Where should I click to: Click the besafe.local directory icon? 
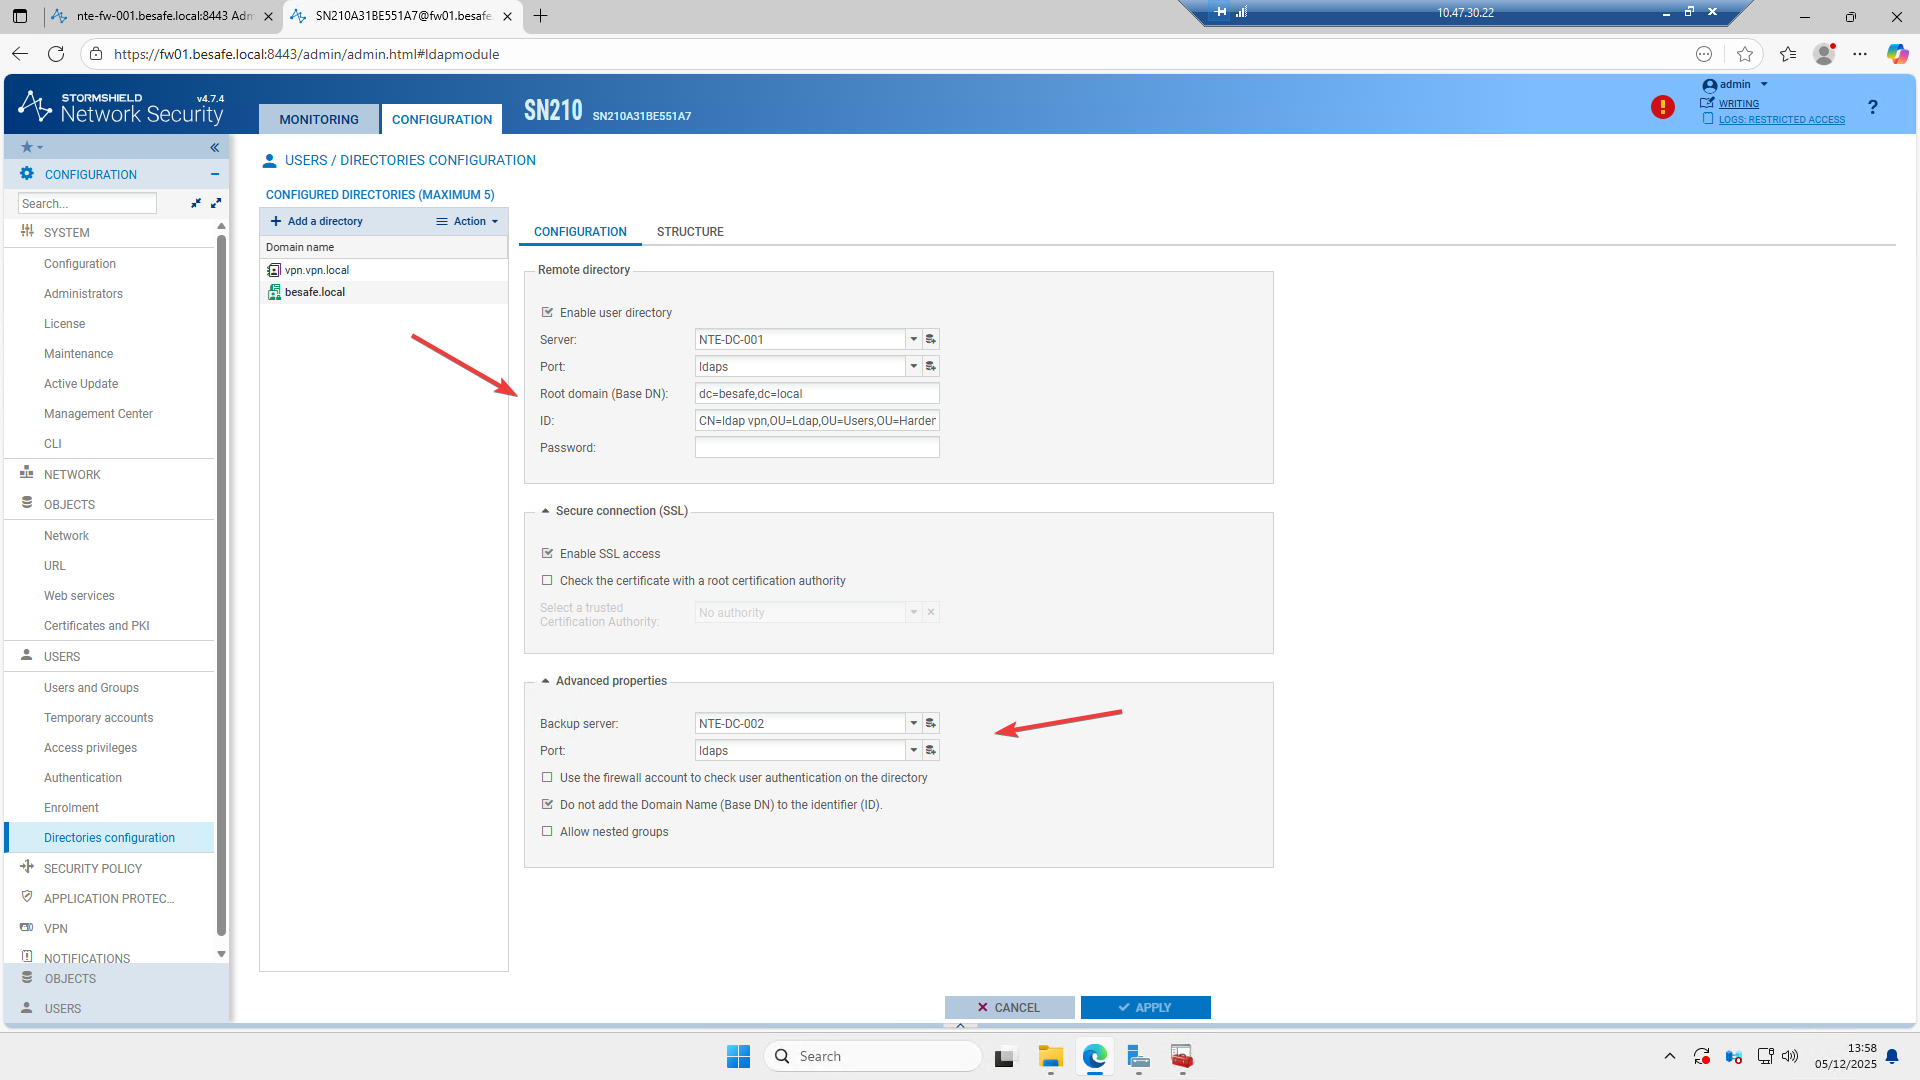click(x=274, y=292)
